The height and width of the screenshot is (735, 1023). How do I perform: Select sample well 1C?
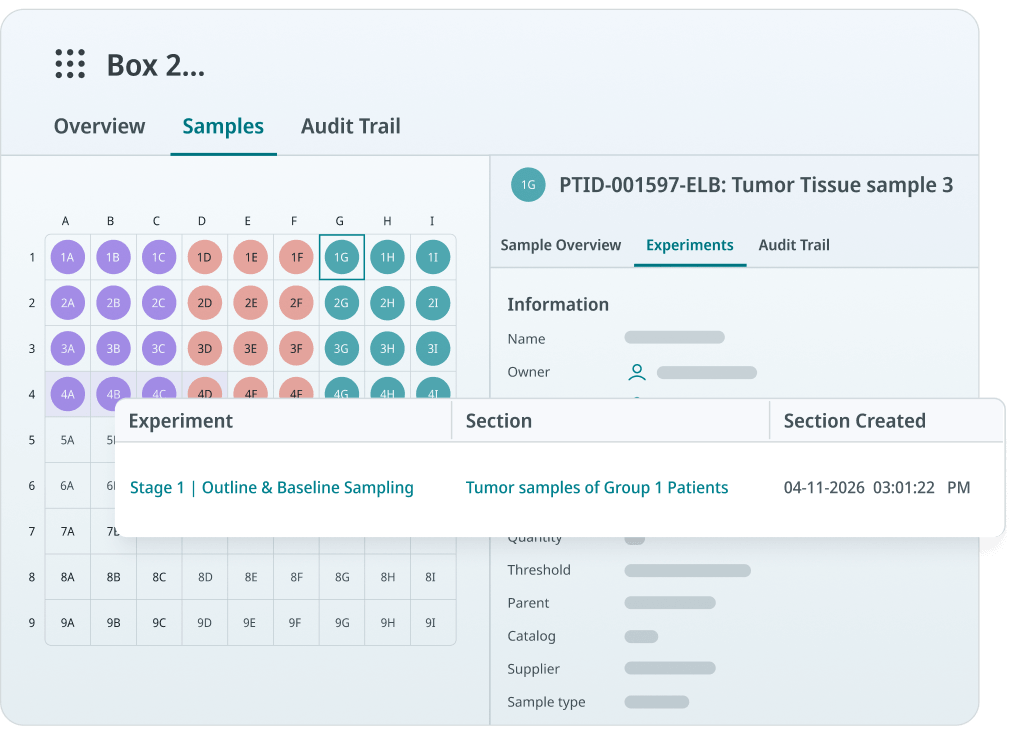coord(159,257)
